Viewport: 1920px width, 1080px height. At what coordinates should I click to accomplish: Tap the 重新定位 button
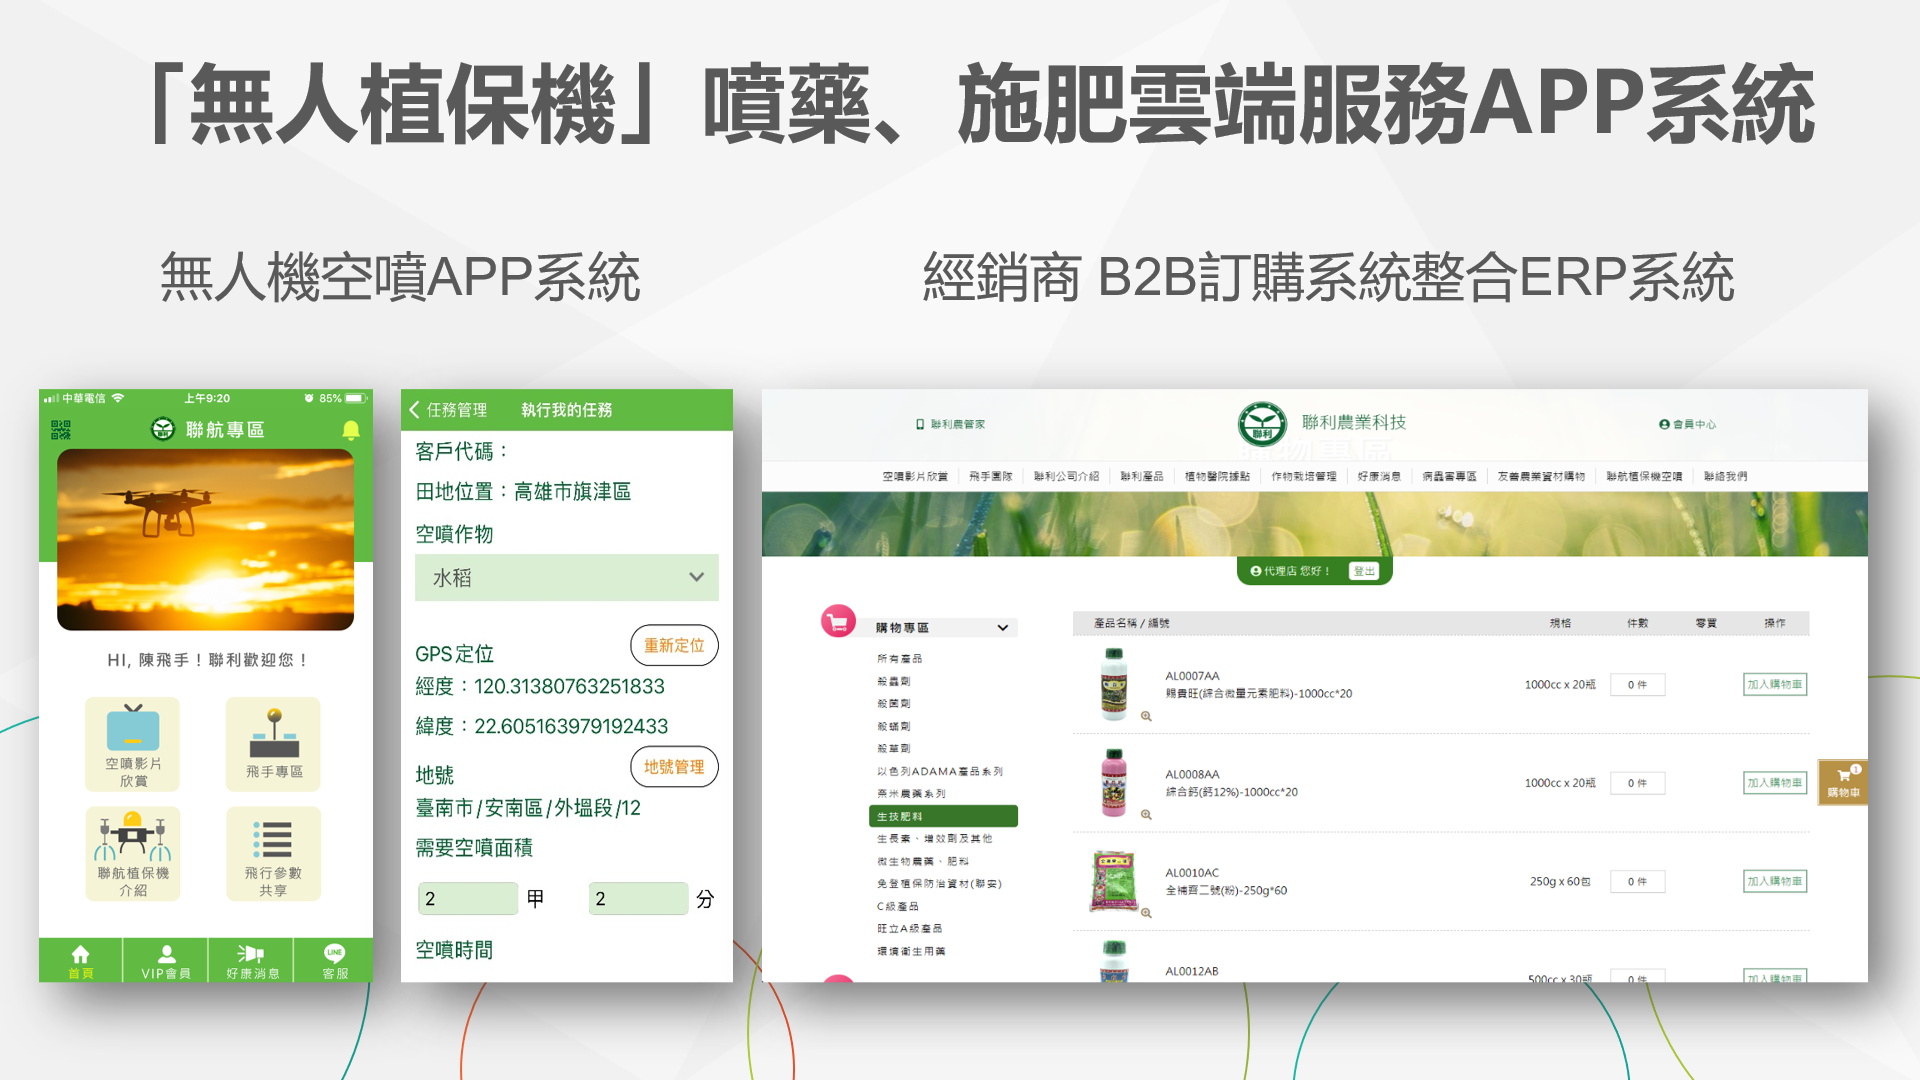[x=674, y=645]
